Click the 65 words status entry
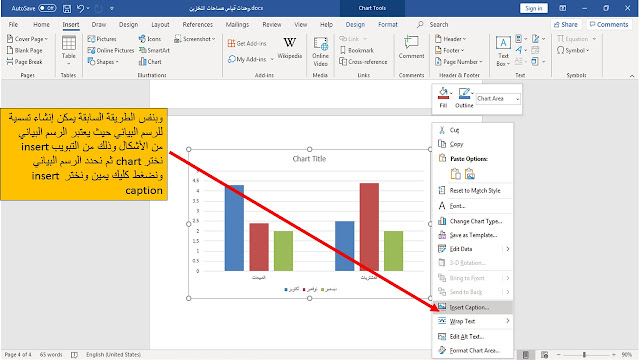Screen dimensions: 640x360 51,355
